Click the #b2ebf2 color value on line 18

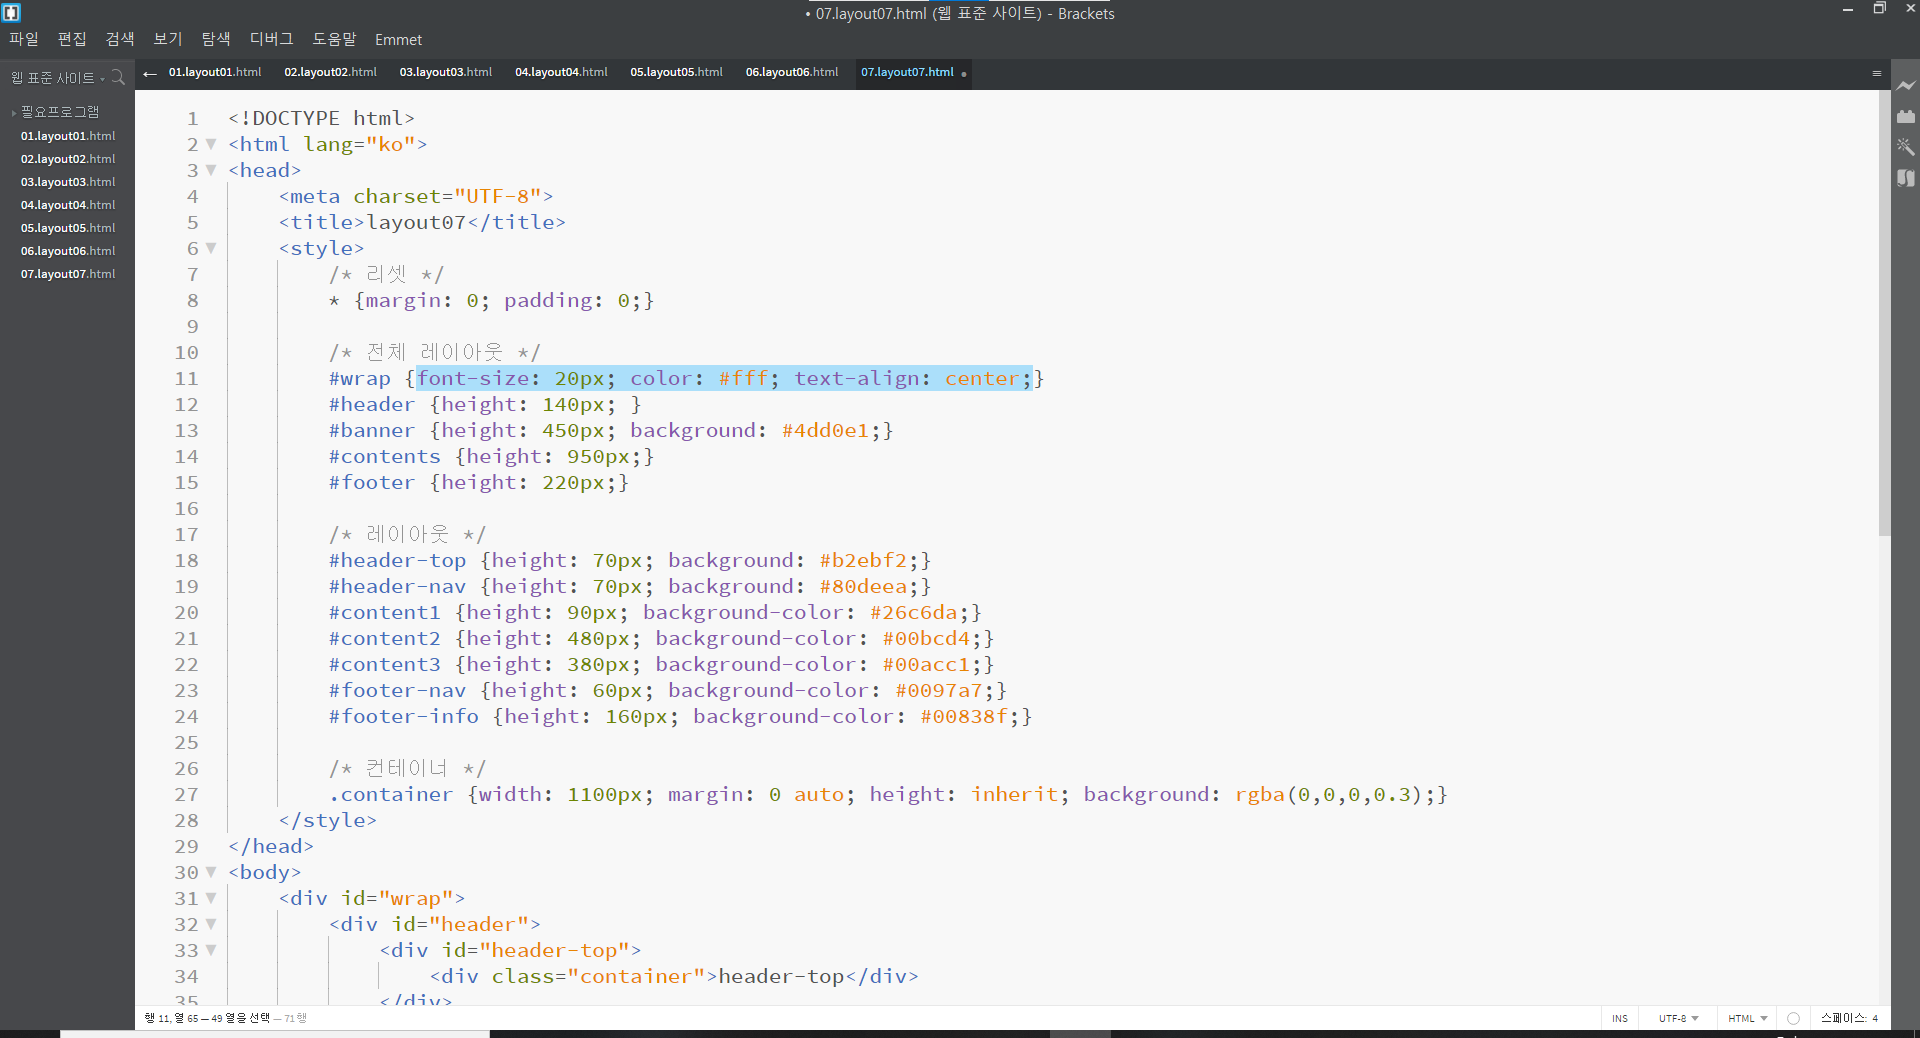click(x=863, y=561)
